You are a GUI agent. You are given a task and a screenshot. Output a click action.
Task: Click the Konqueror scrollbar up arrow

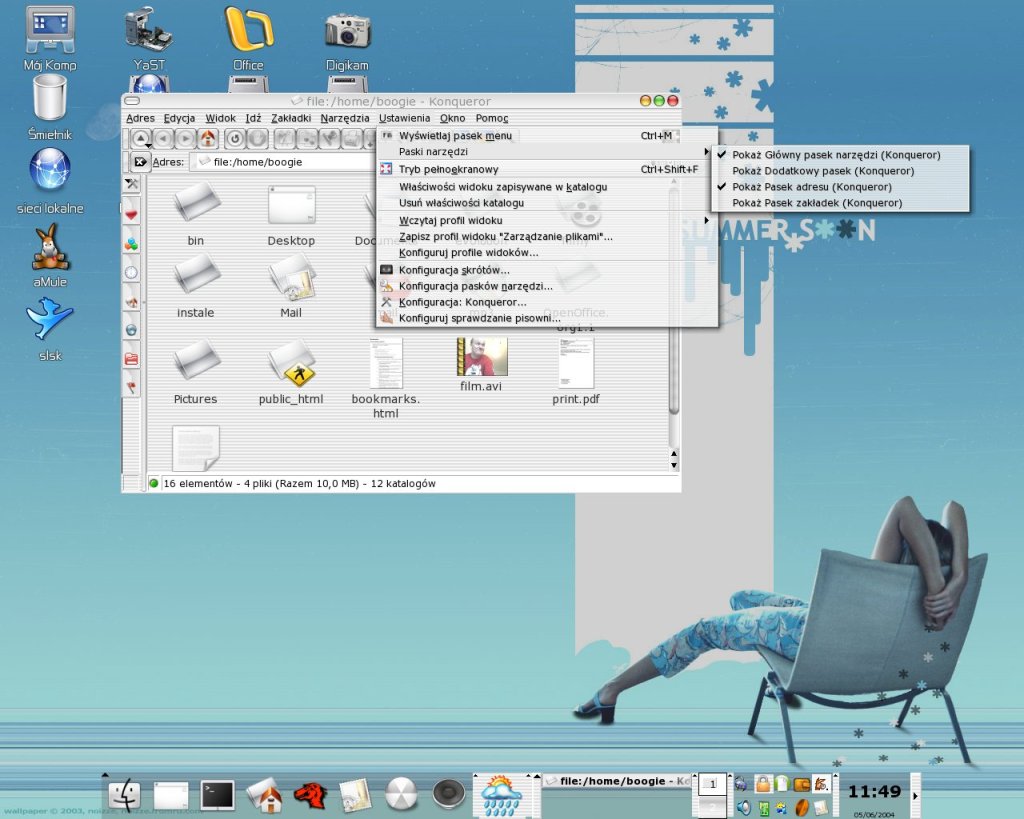[x=674, y=454]
